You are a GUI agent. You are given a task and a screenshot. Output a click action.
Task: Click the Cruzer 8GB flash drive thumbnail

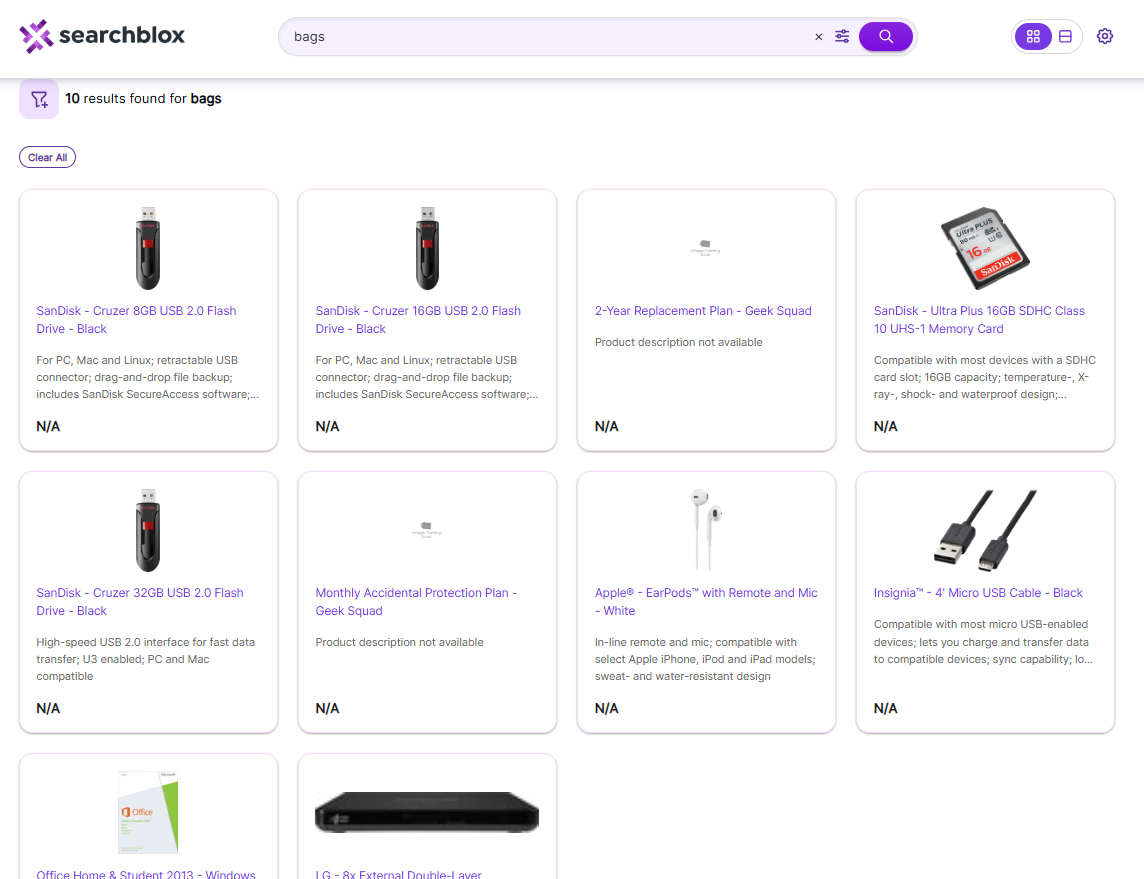[x=148, y=248]
